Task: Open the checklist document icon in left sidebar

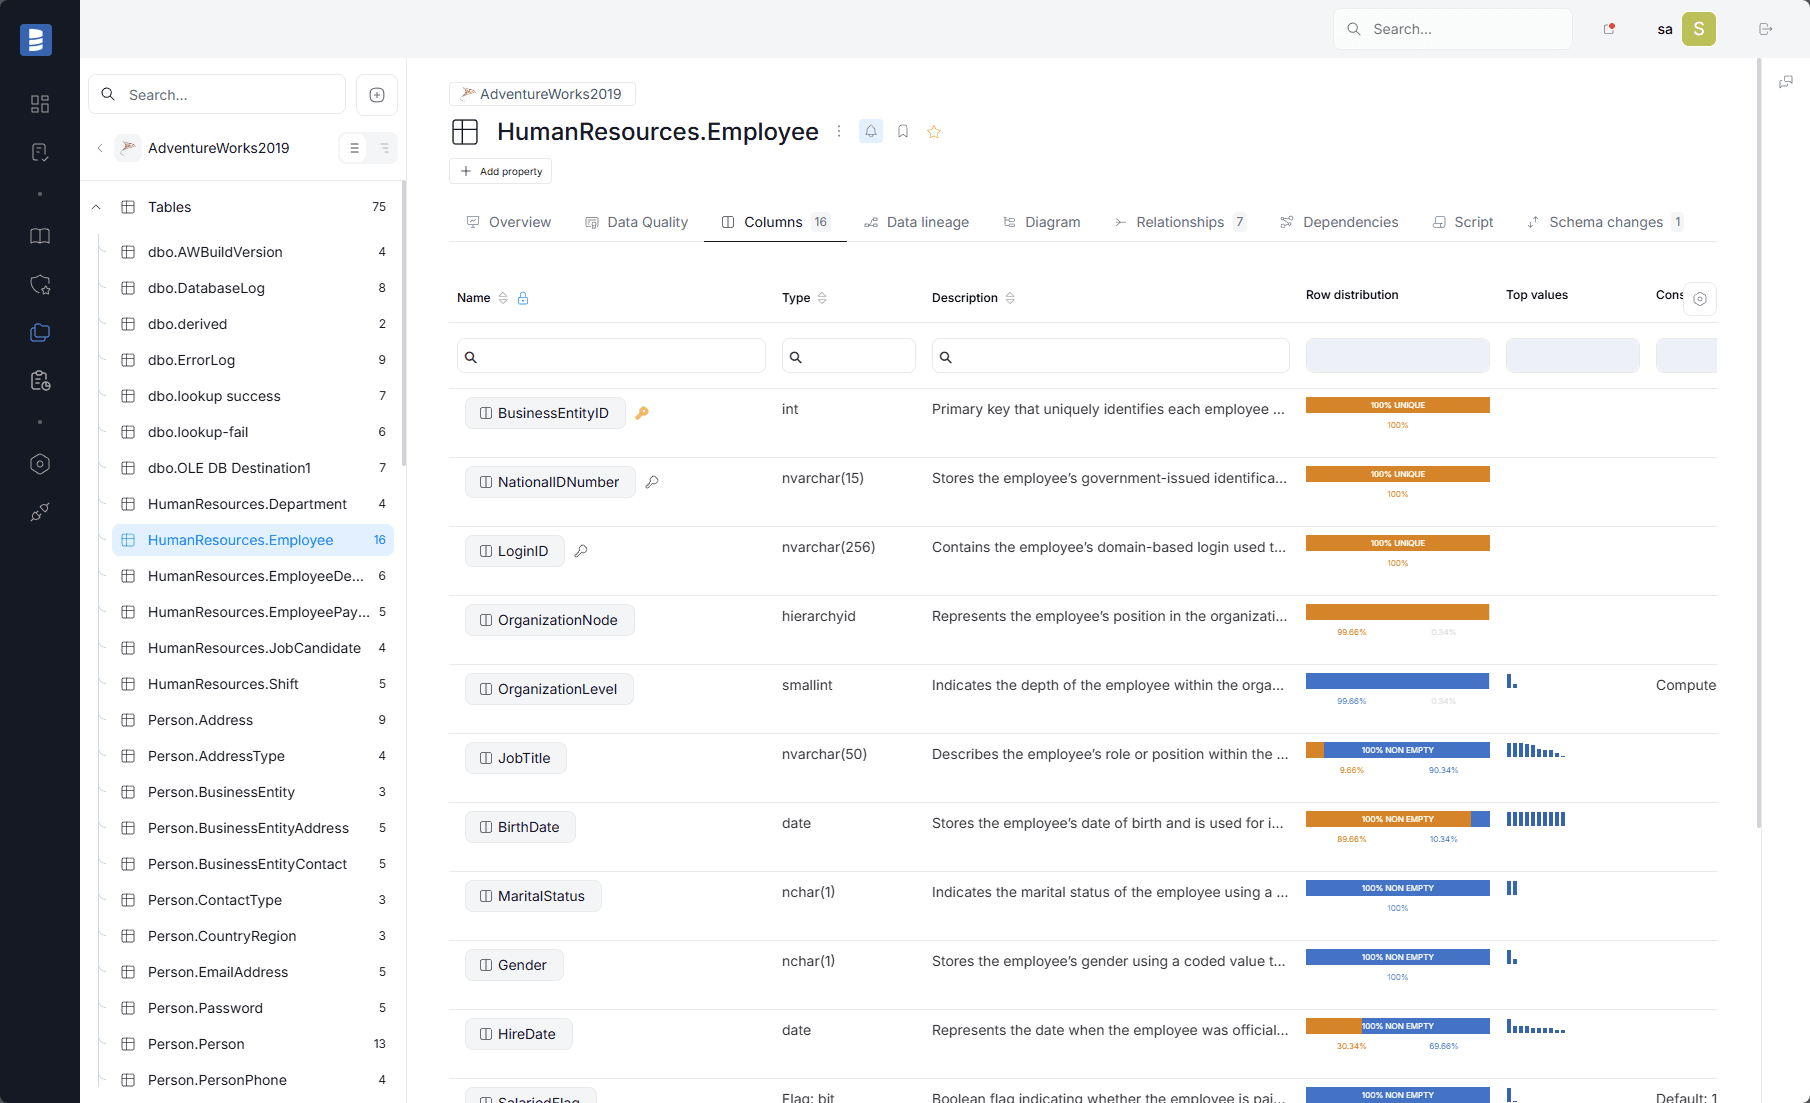Action: click(40, 152)
